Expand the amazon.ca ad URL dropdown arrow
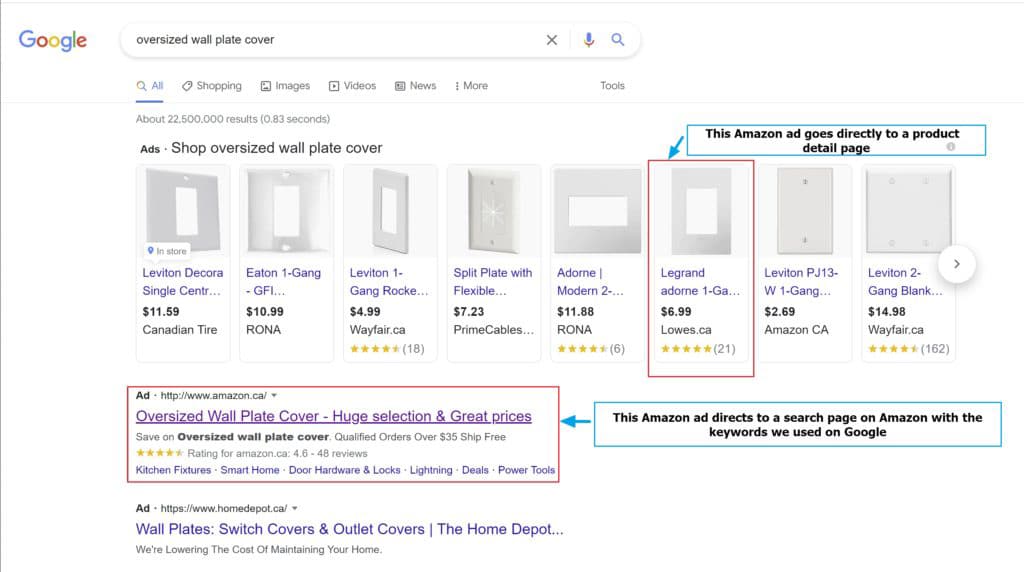 [x=274, y=396]
